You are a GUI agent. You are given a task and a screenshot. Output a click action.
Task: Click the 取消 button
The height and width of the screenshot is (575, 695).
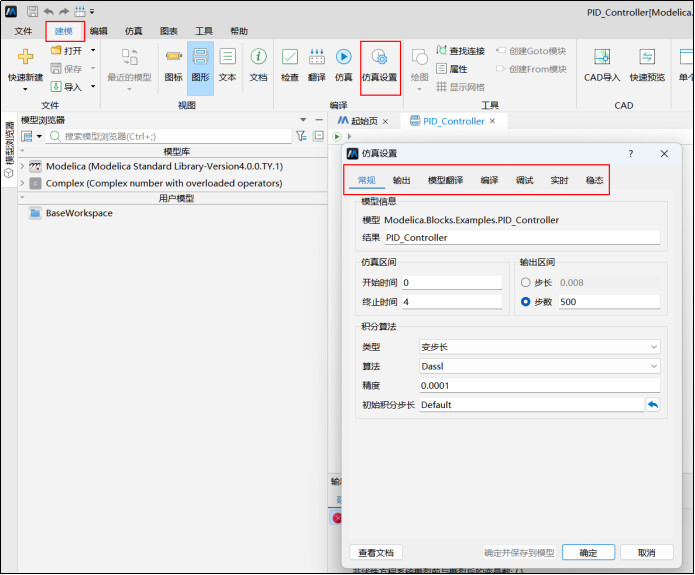click(647, 552)
